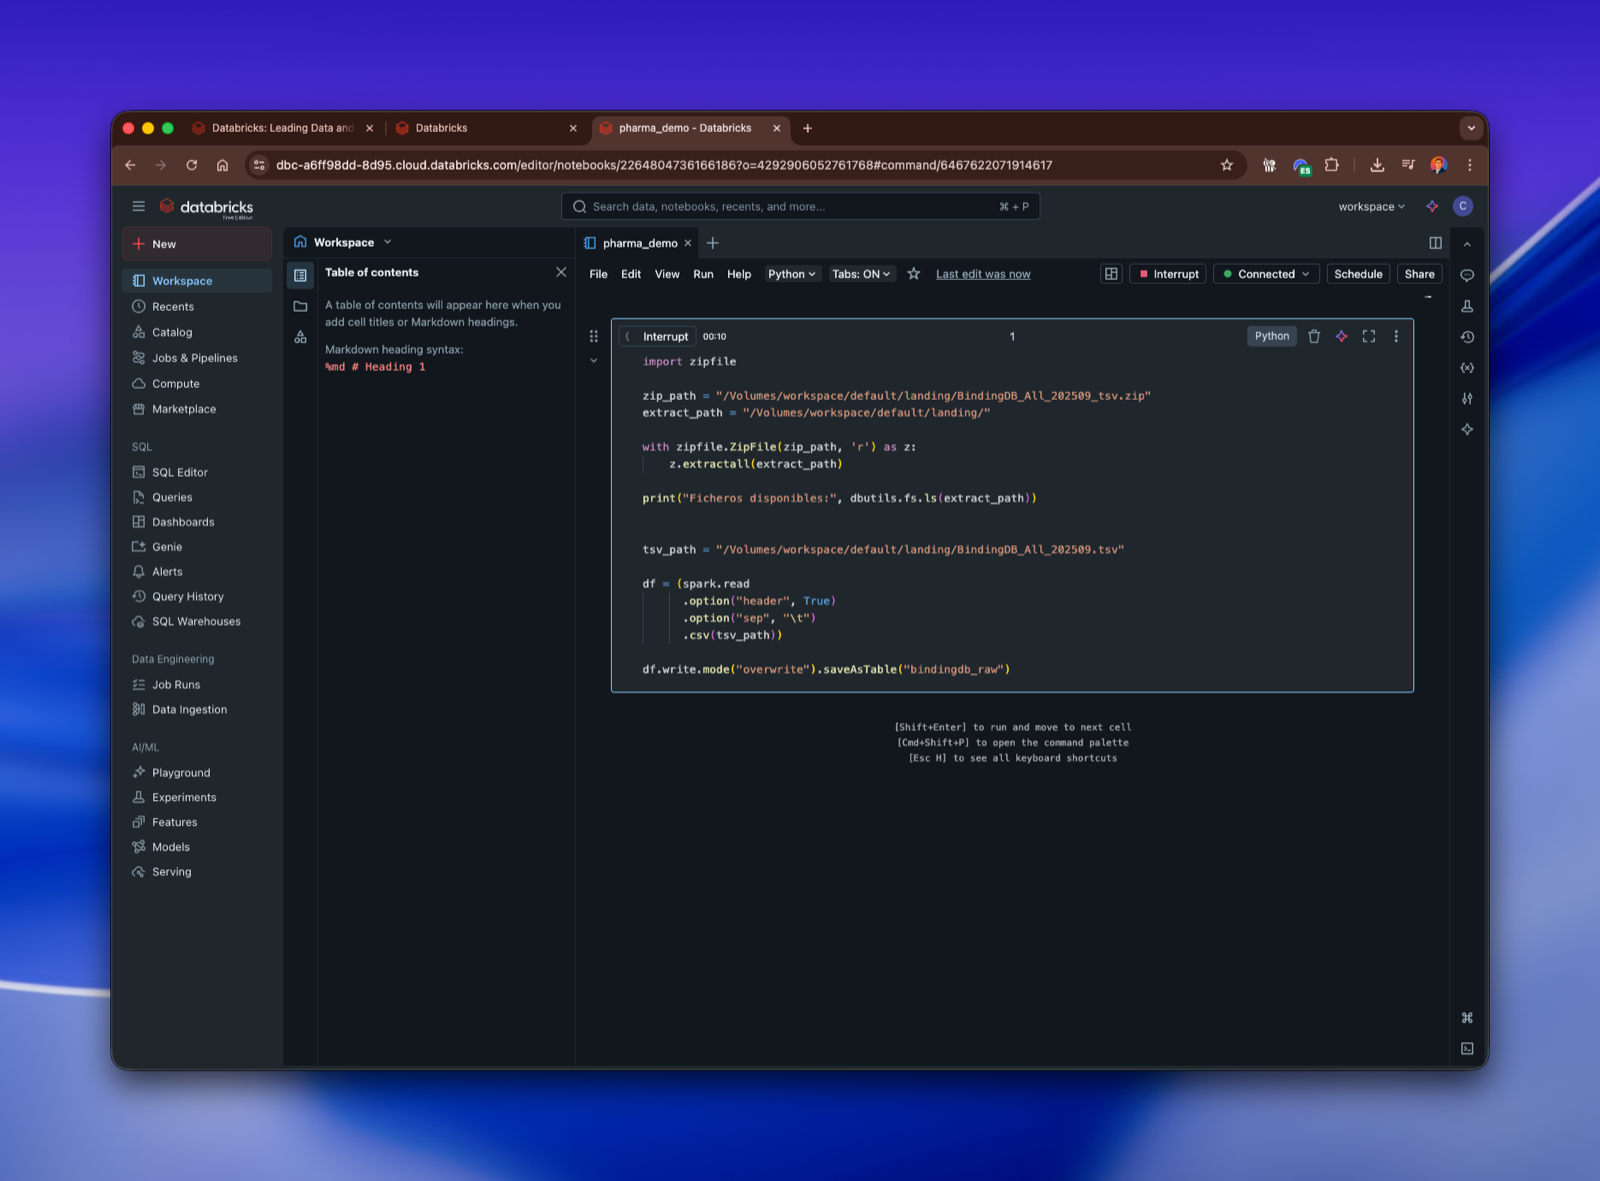Image resolution: width=1600 pixels, height=1181 pixels.
Task: Open the Connected cluster dropdown
Action: click(x=1265, y=273)
